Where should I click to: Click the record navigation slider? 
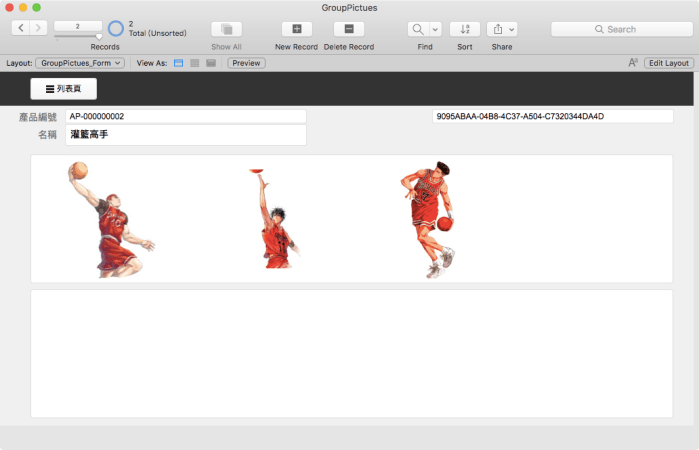tap(77, 36)
